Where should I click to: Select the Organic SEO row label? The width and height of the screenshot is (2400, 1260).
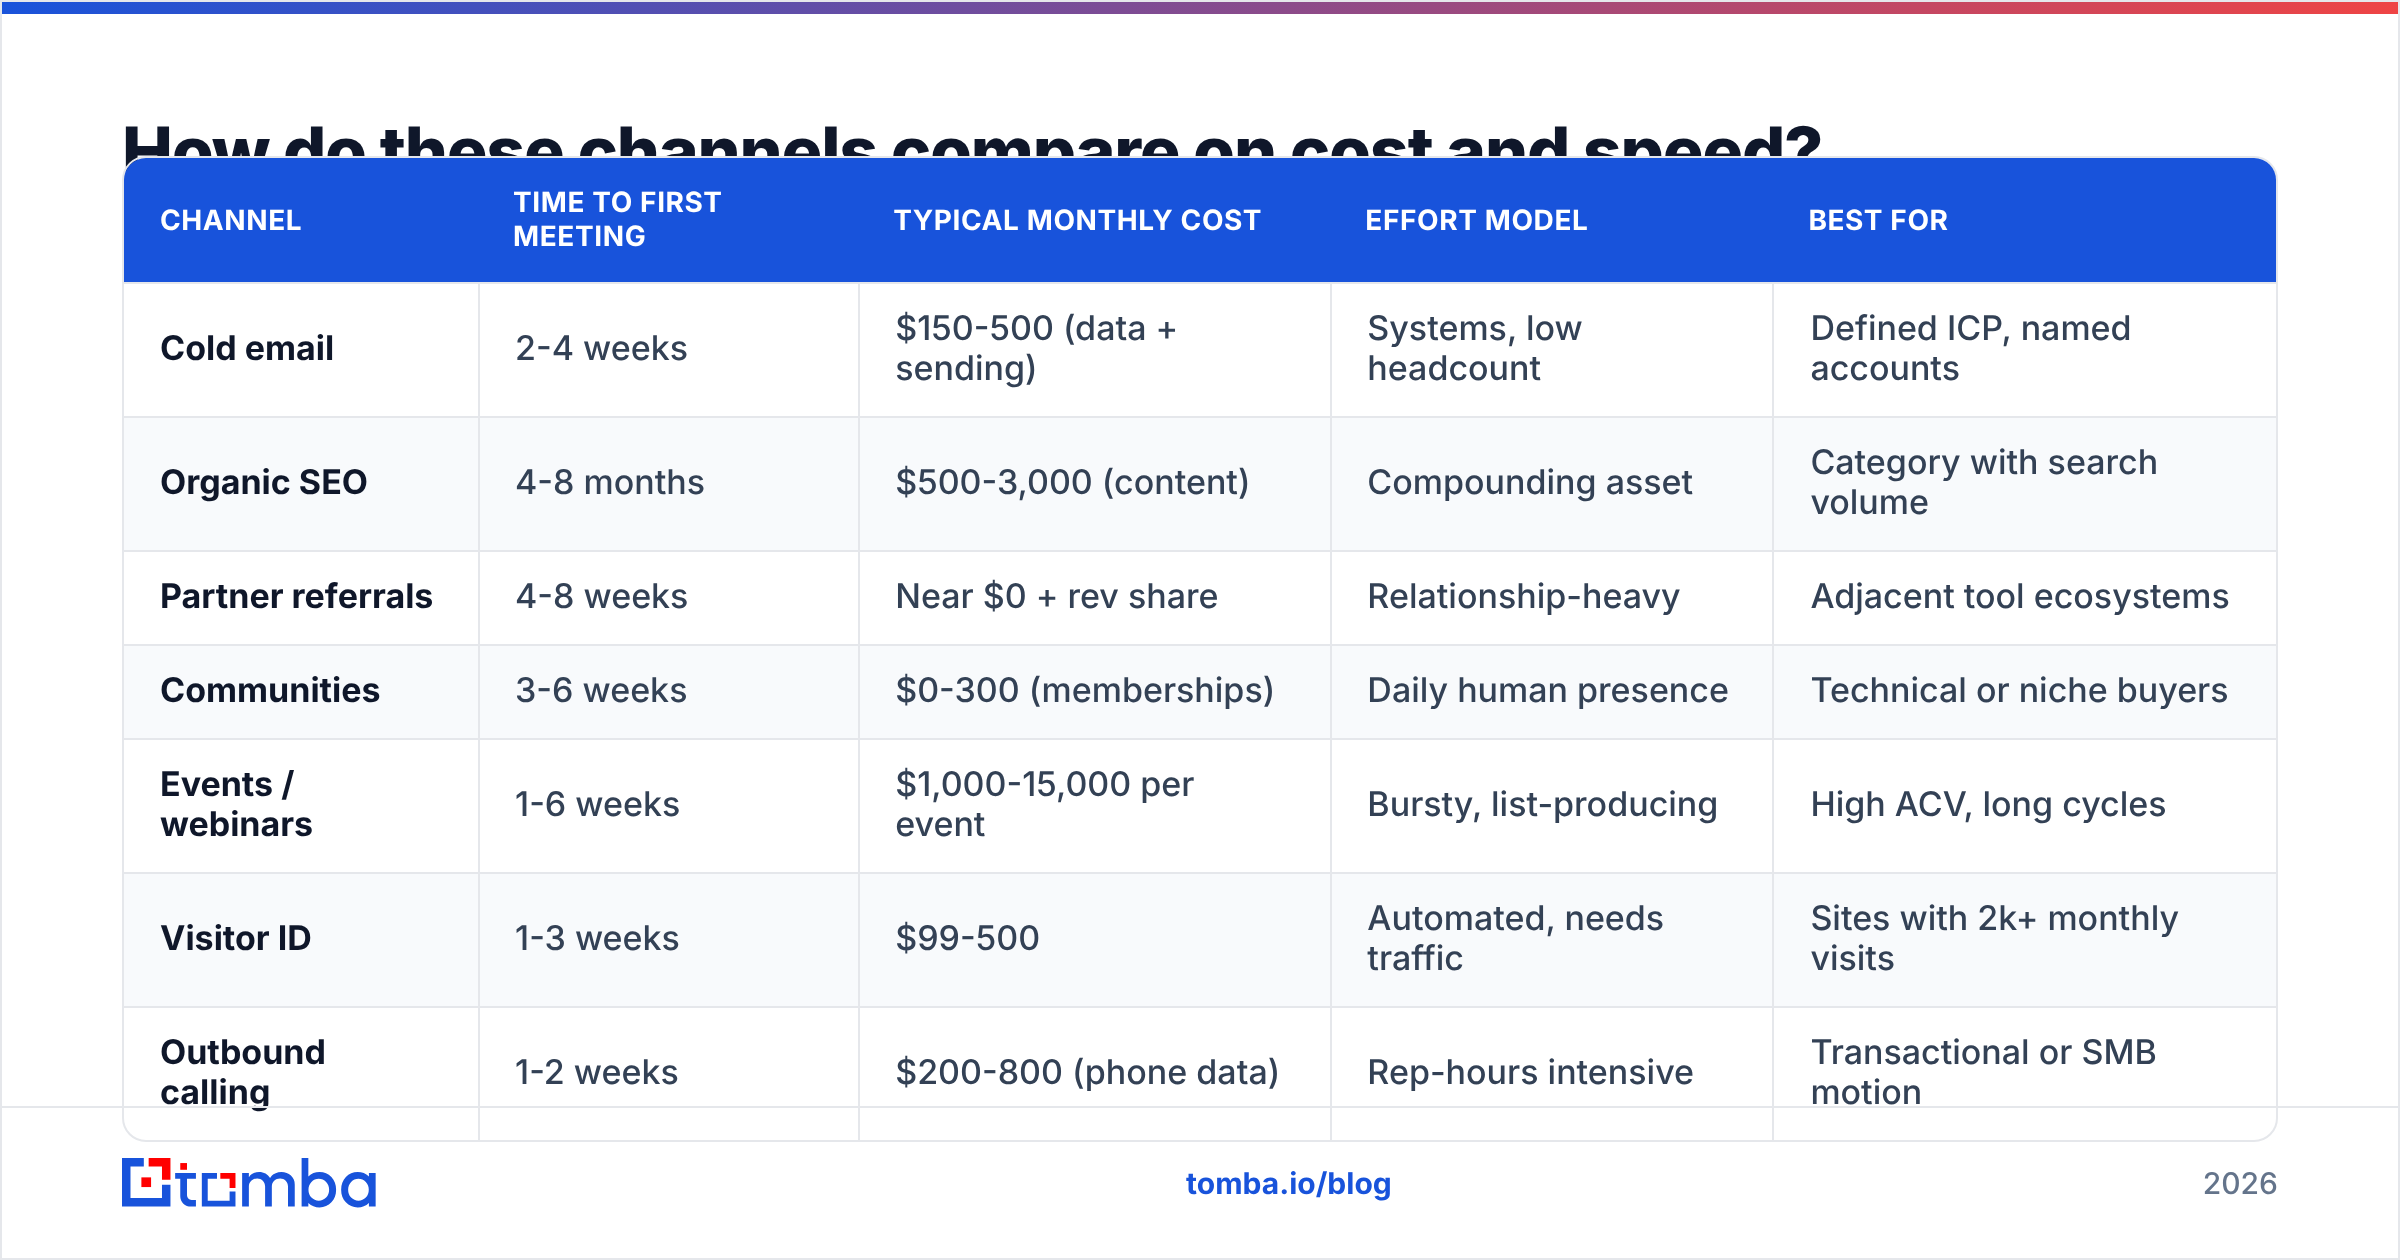(x=264, y=482)
